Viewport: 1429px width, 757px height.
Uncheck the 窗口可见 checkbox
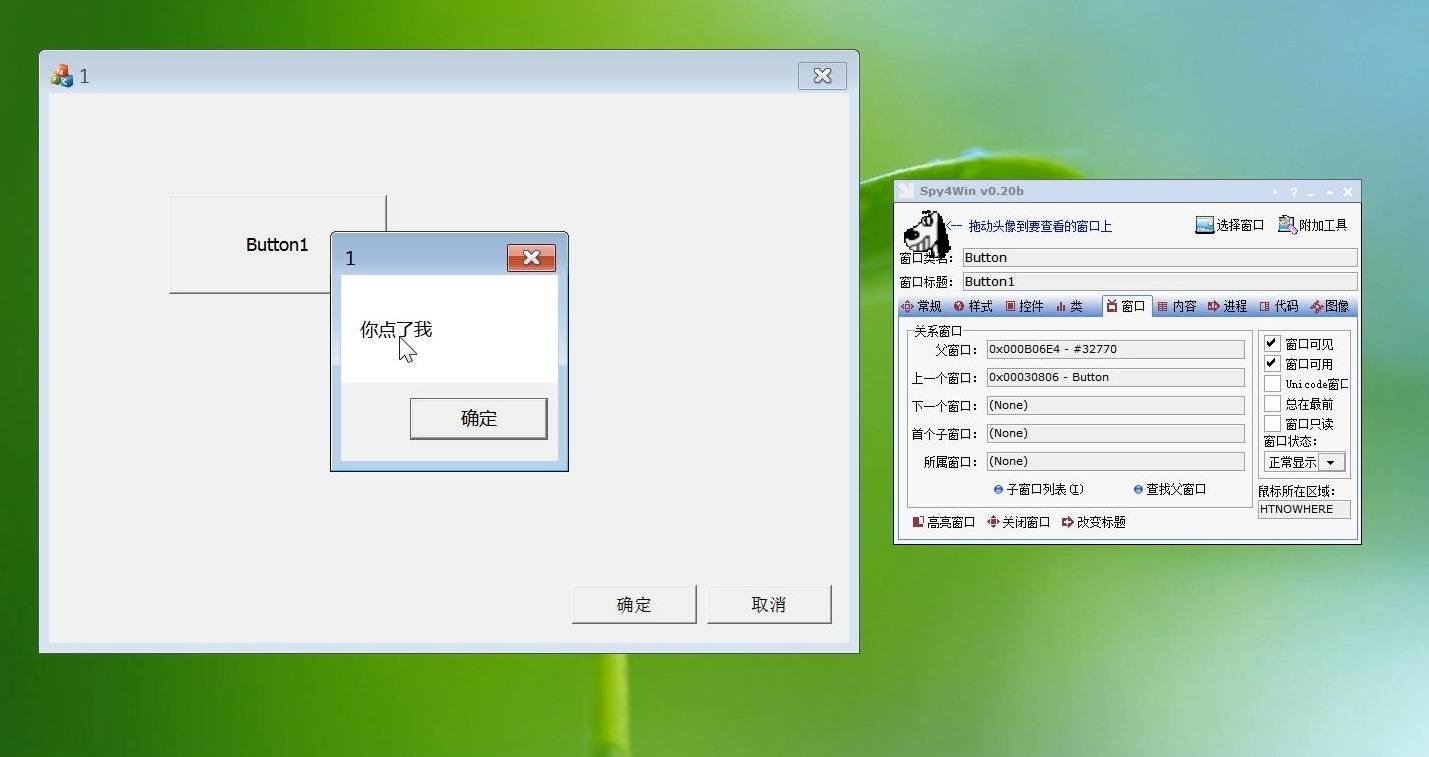1271,343
